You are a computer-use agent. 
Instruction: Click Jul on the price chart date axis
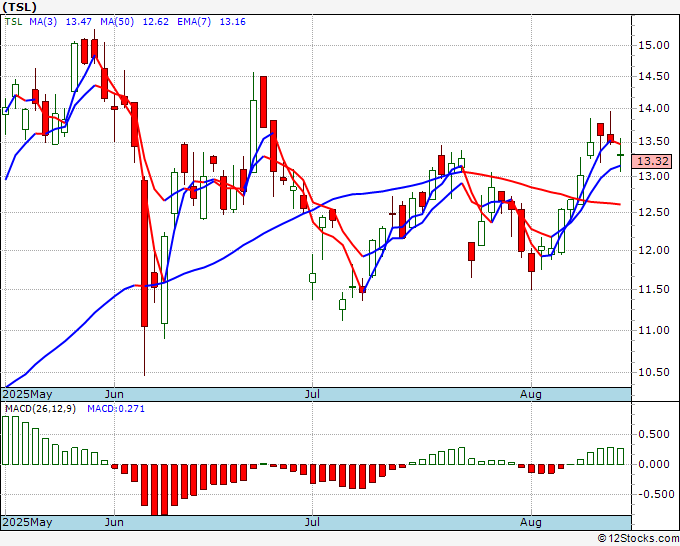coord(312,395)
